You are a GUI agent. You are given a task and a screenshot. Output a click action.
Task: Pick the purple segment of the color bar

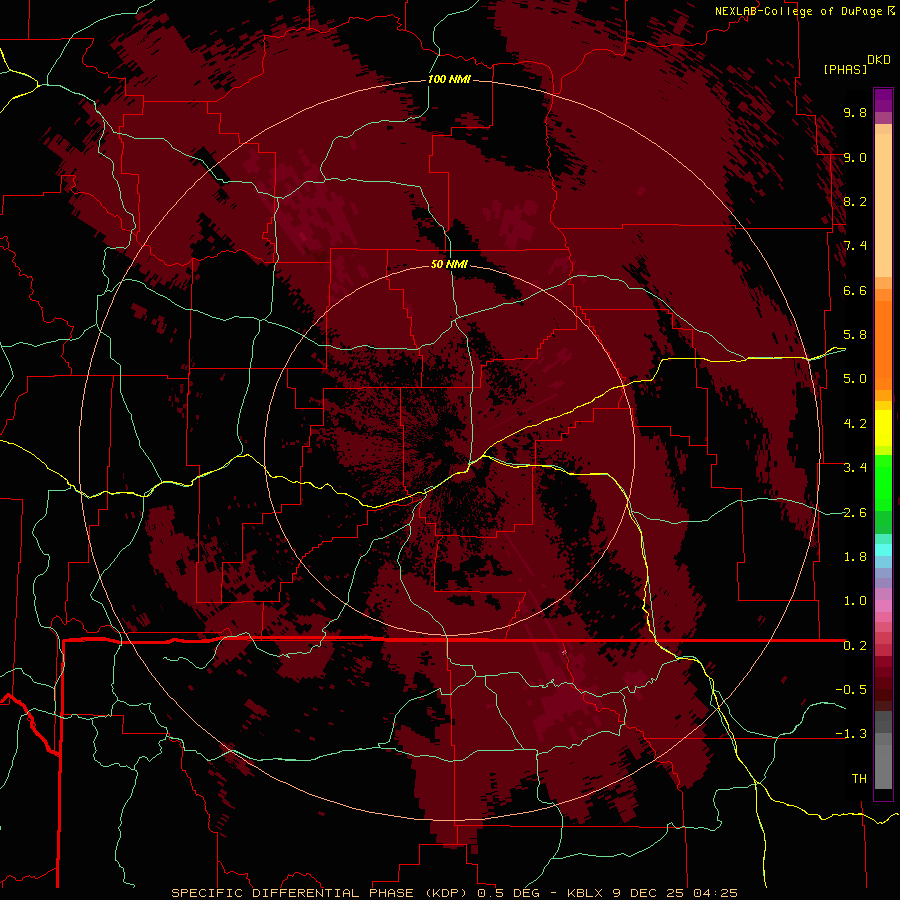click(x=883, y=100)
